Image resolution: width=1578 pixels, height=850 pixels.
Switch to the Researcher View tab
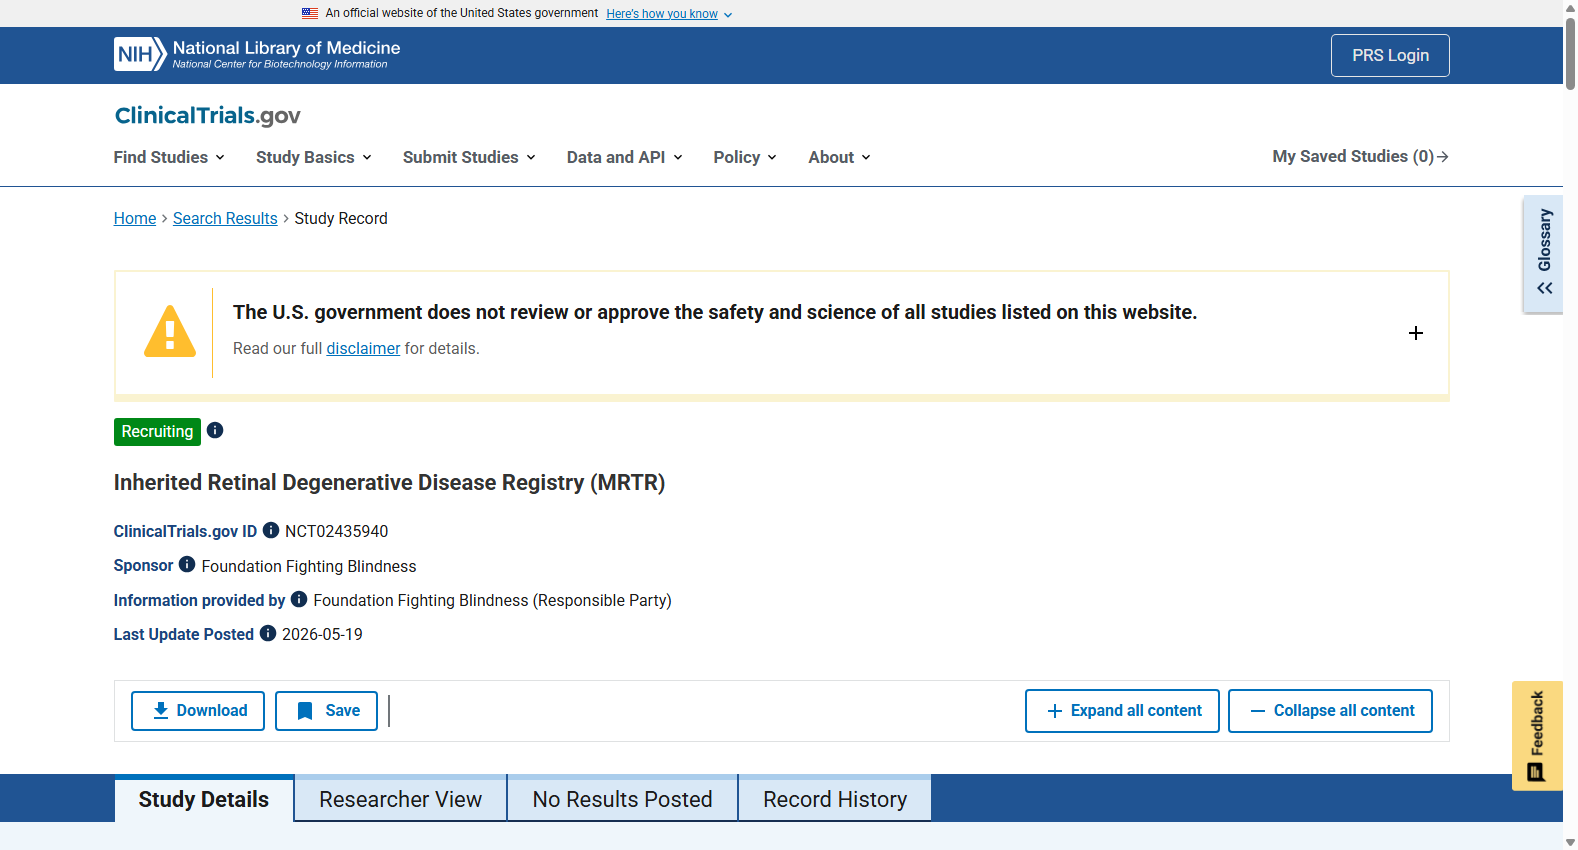click(401, 799)
